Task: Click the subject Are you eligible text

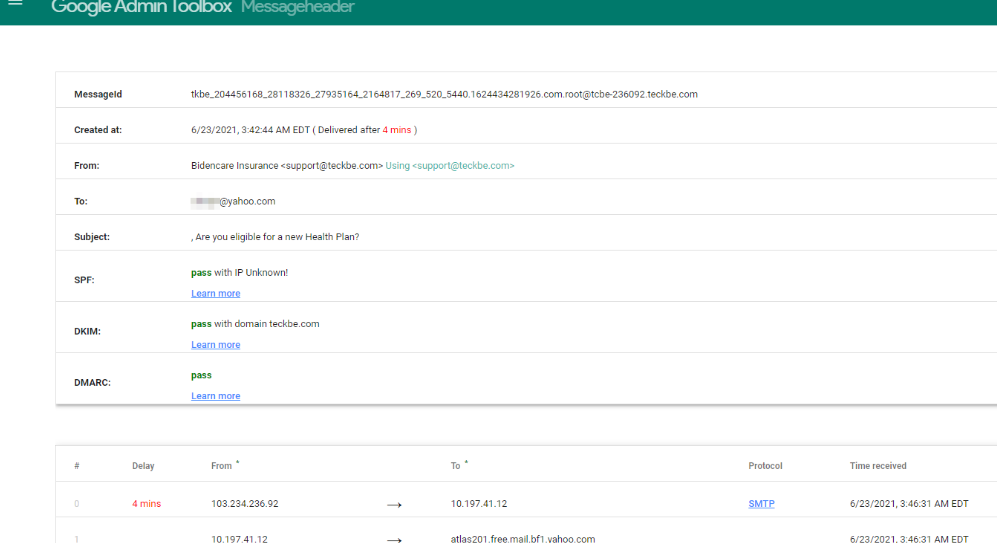Action: point(277,237)
